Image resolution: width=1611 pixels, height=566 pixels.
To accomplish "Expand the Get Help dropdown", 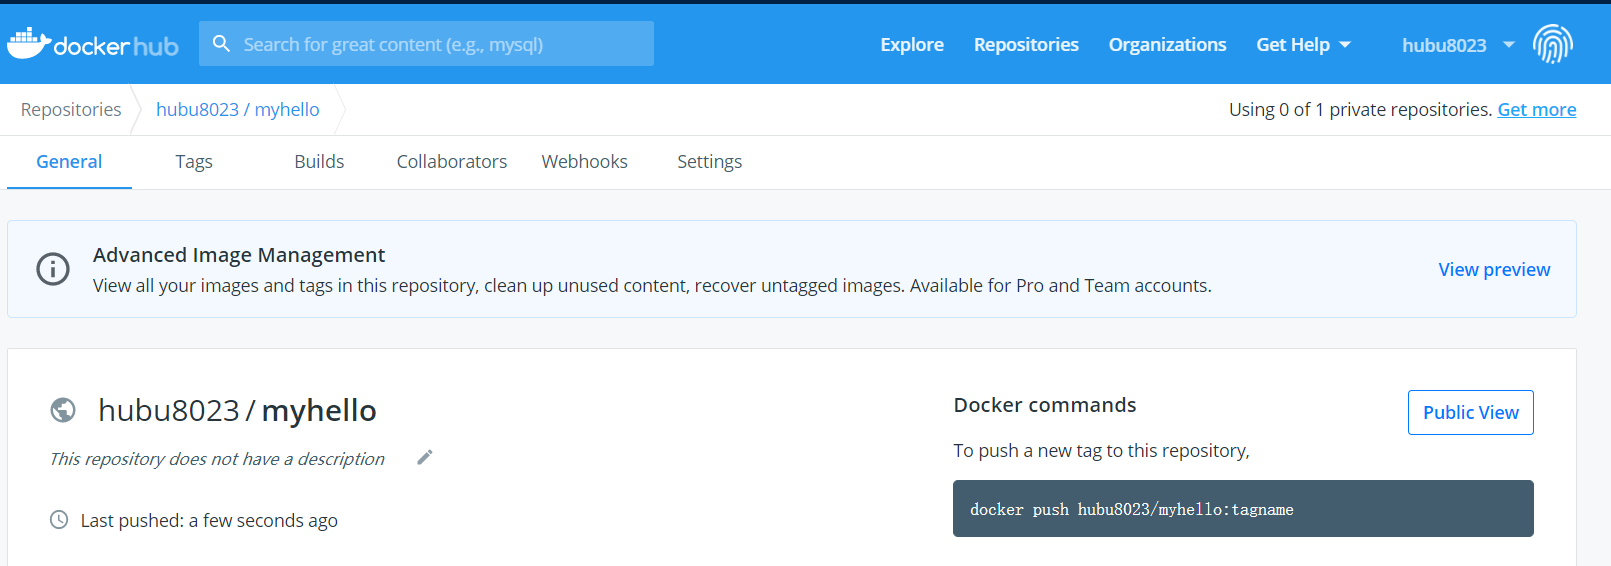I will tap(1302, 45).
